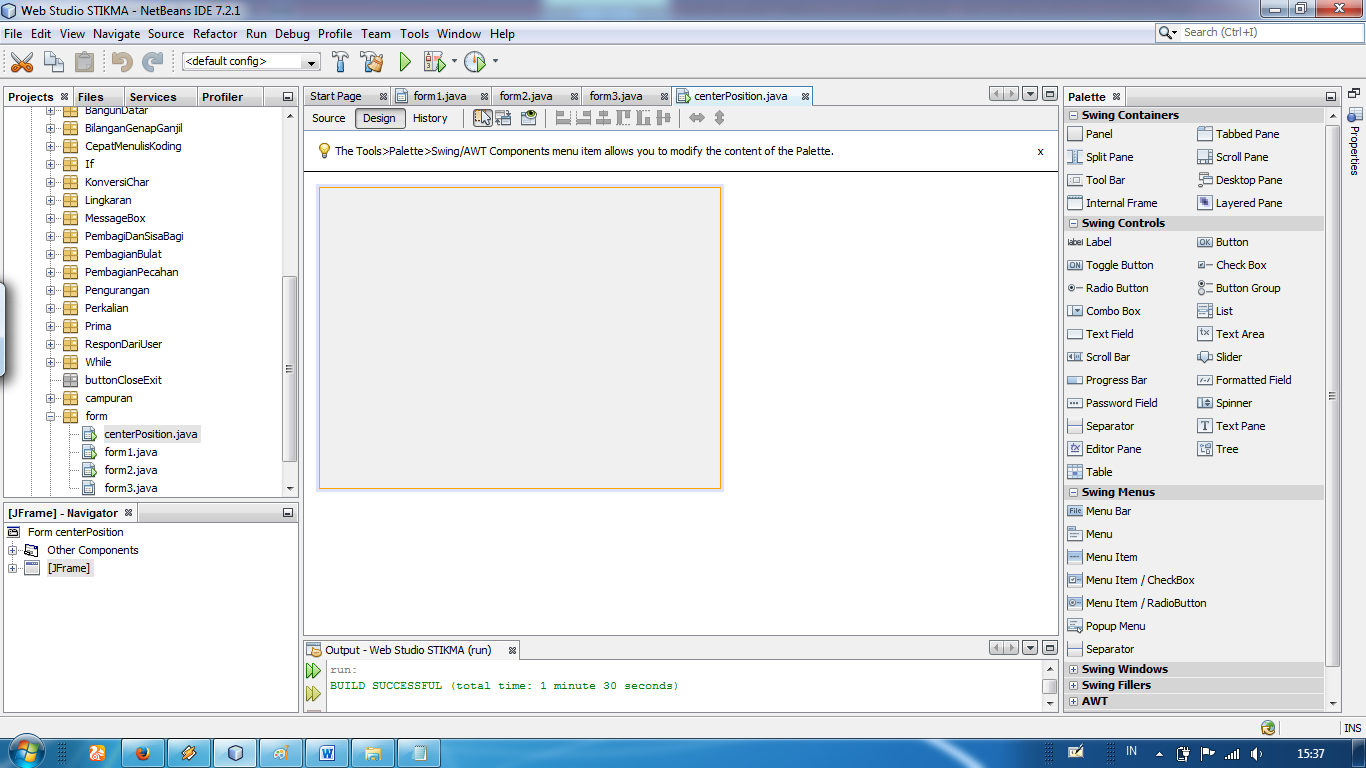This screenshot has height=768, width=1366.
Task: Toggle horizontal resizability with the double-arrow icon
Action: (697, 118)
